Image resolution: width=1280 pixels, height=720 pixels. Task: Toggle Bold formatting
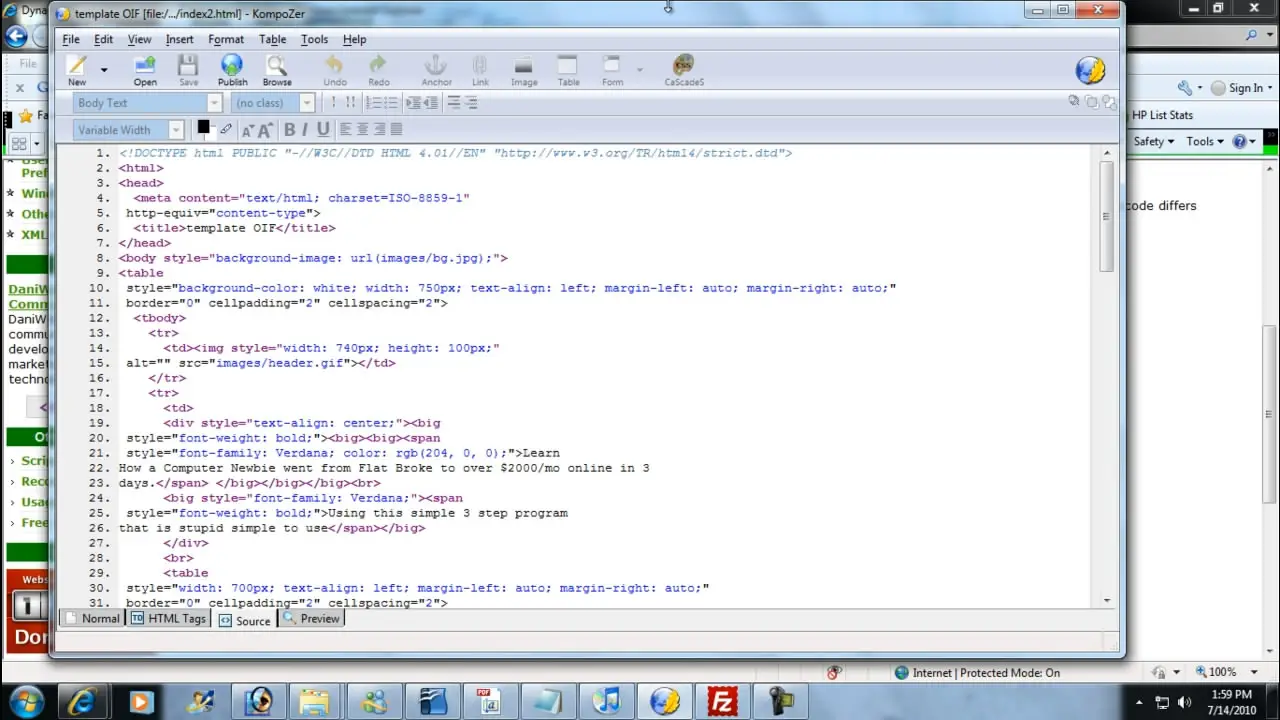pyautogui.click(x=289, y=130)
